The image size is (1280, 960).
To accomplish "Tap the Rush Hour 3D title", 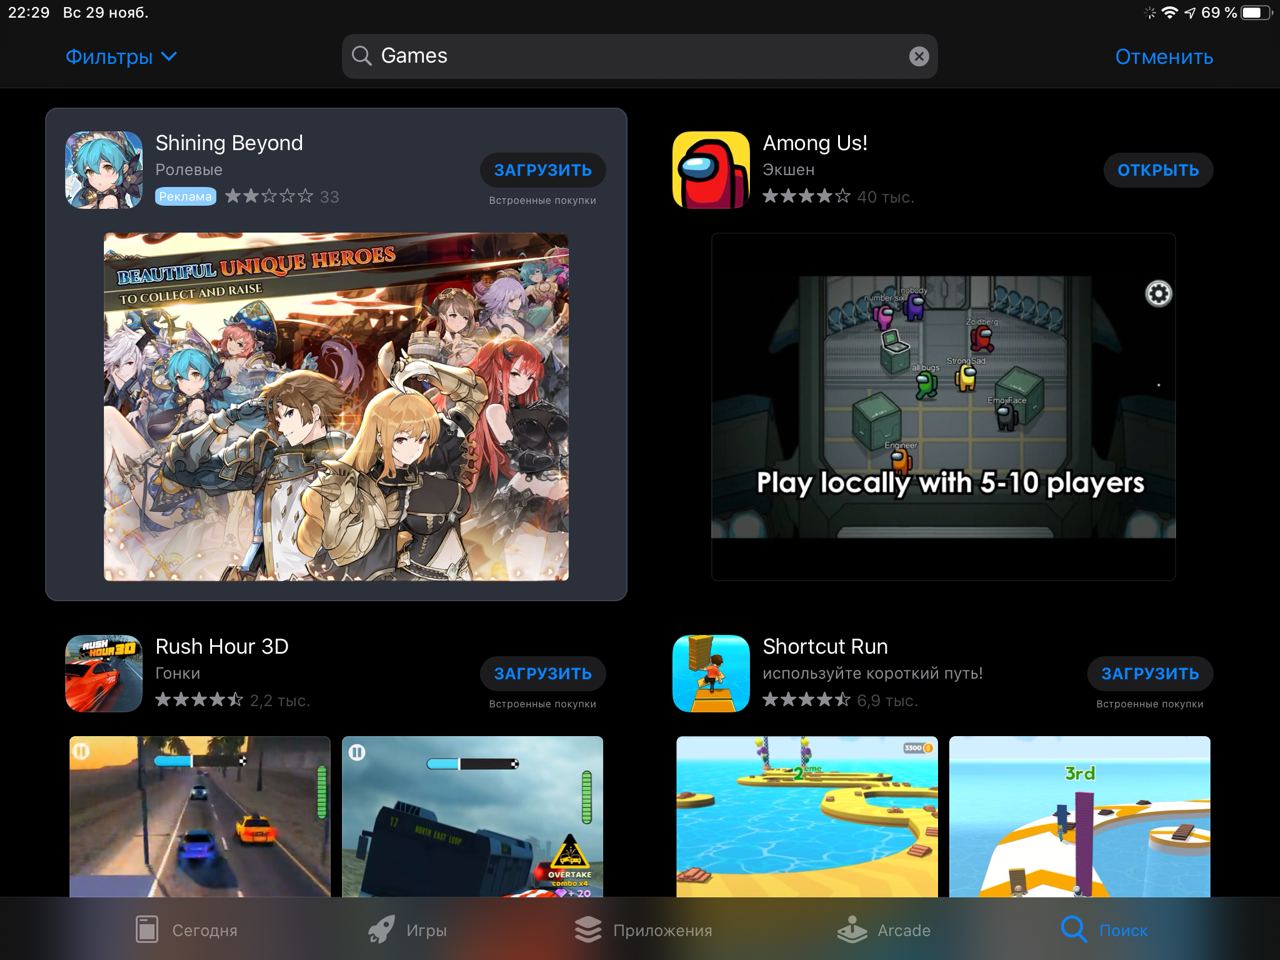I will point(222,646).
